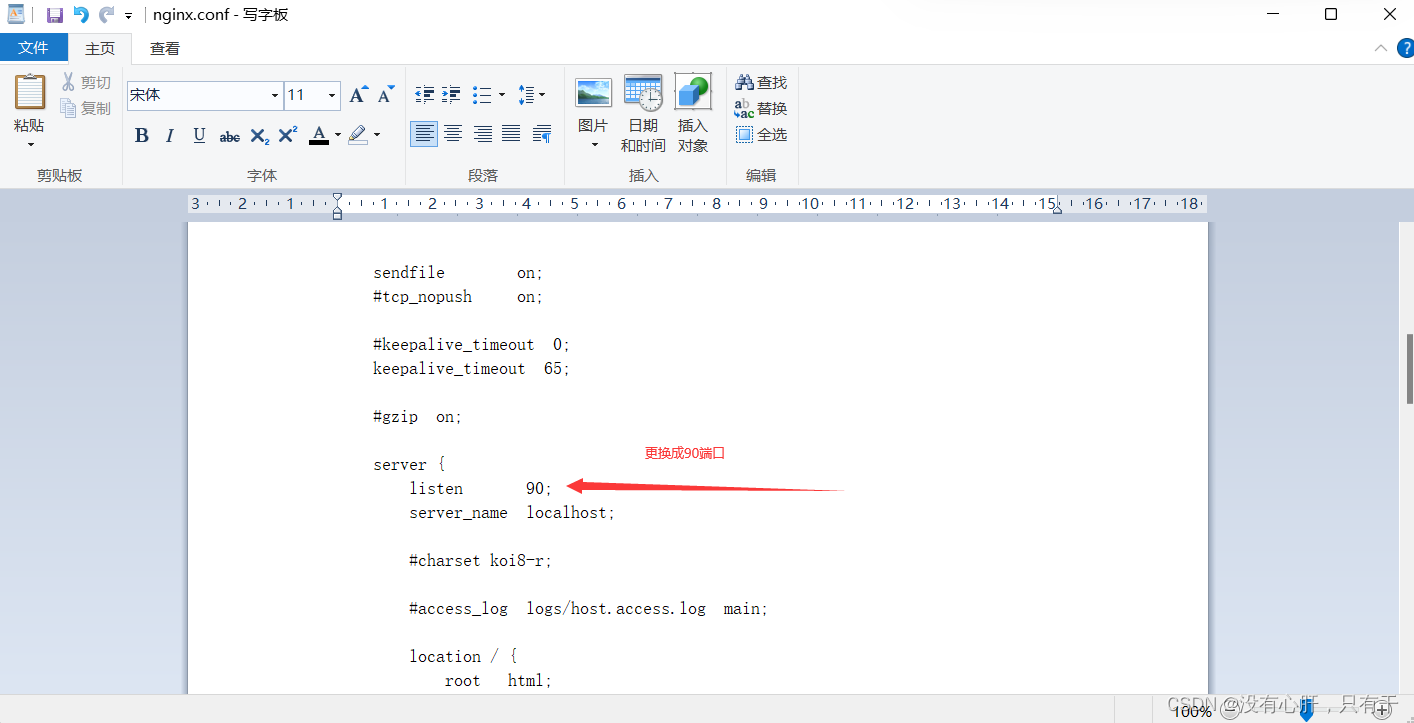Viewport: 1414px width, 723px height.
Task: Click 全选 to select all
Action: 761,134
